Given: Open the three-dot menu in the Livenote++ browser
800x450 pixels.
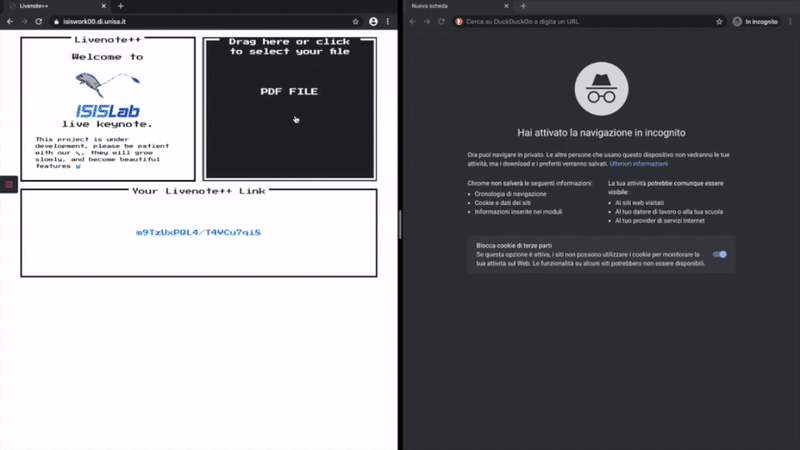Looking at the screenshot, I should pos(388,21).
